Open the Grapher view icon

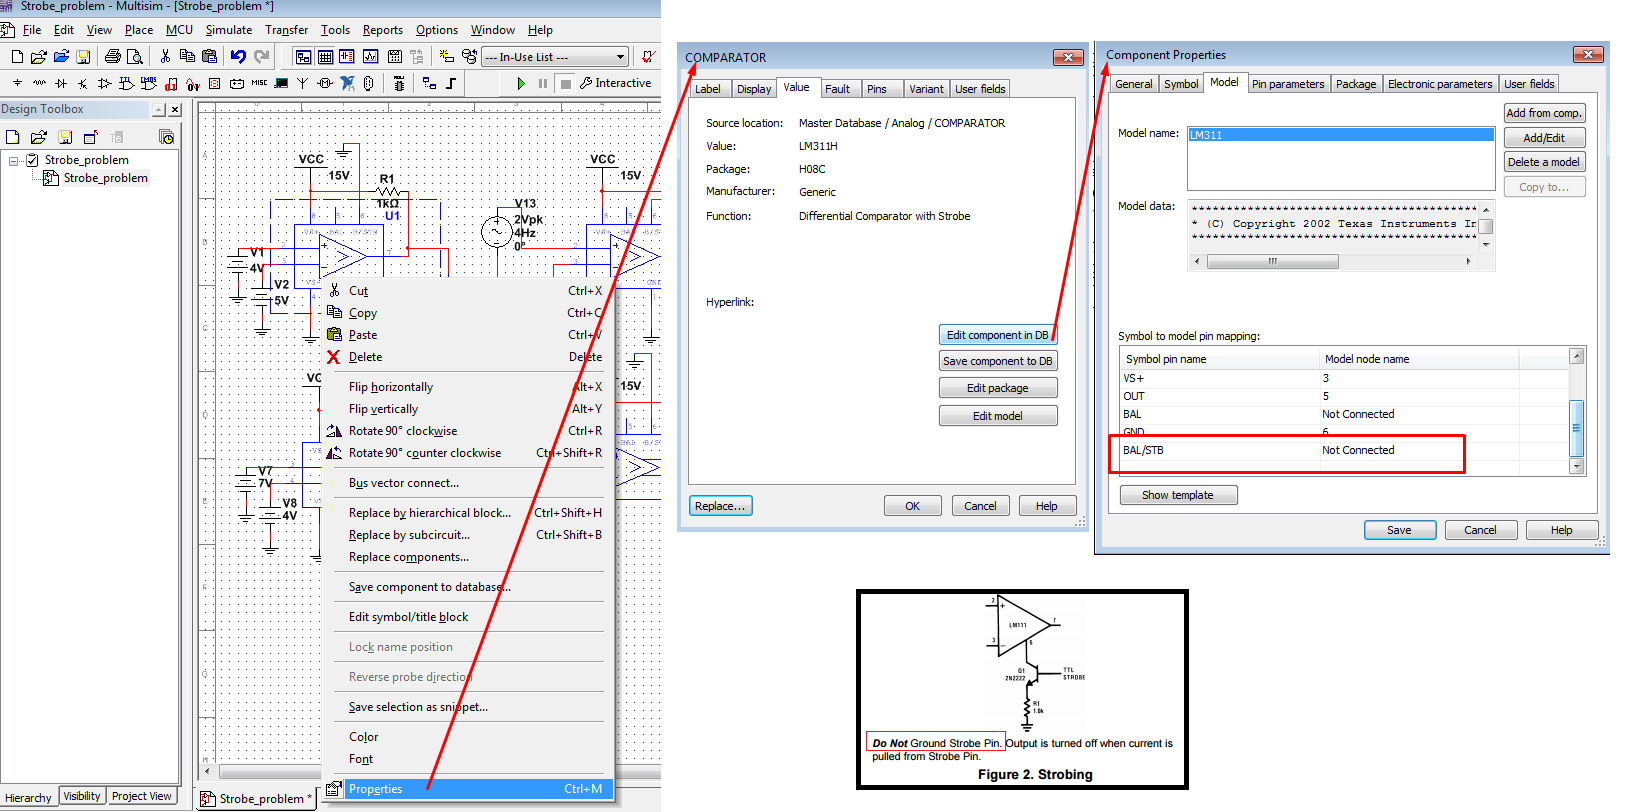point(370,57)
